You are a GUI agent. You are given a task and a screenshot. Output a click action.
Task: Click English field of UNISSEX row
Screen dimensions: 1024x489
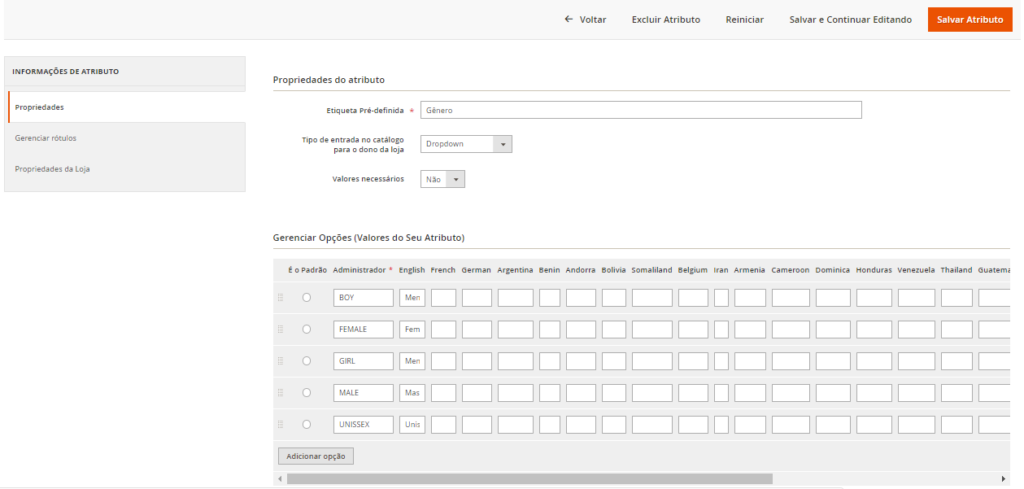click(x=412, y=424)
